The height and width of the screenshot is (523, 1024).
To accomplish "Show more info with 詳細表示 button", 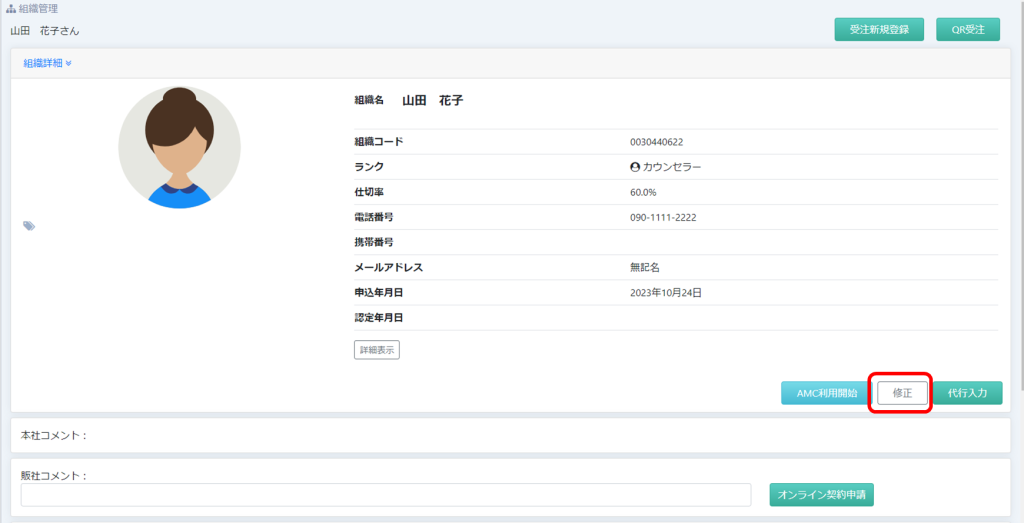I will pyautogui.click(x=376, y=350).
